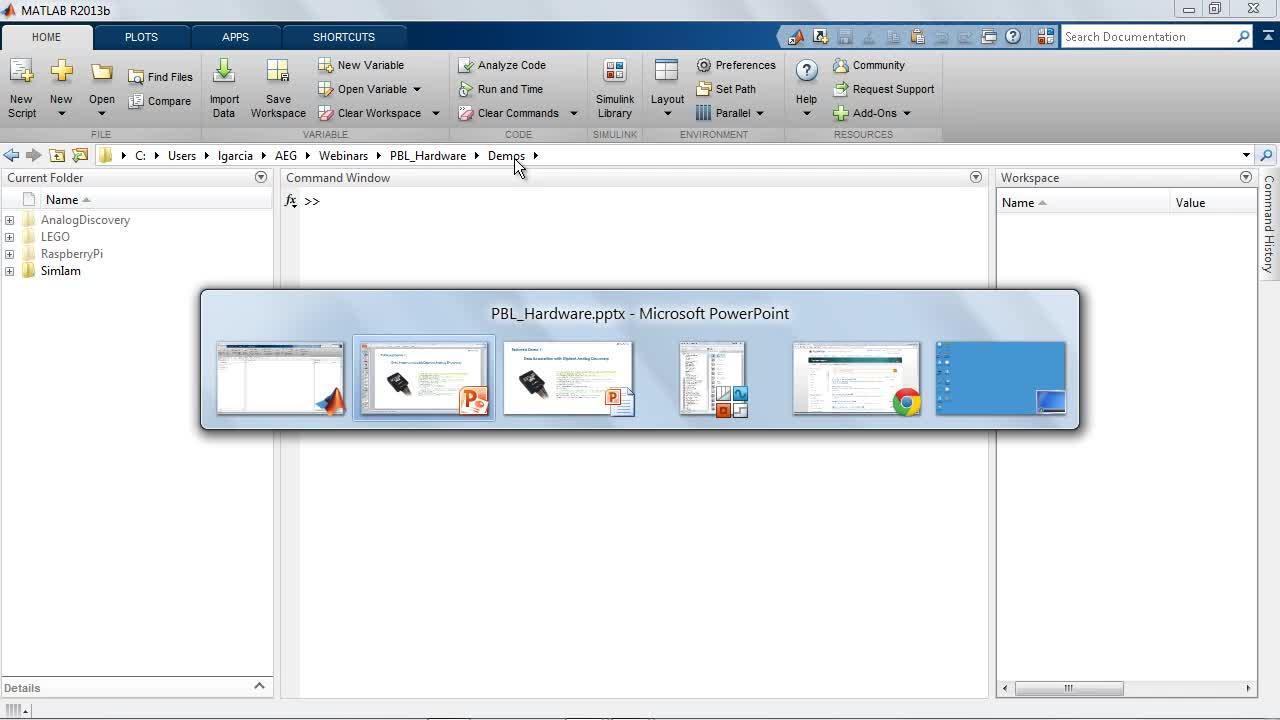Click Save Workspace
Screen dimensions: 1280x720
278,88
